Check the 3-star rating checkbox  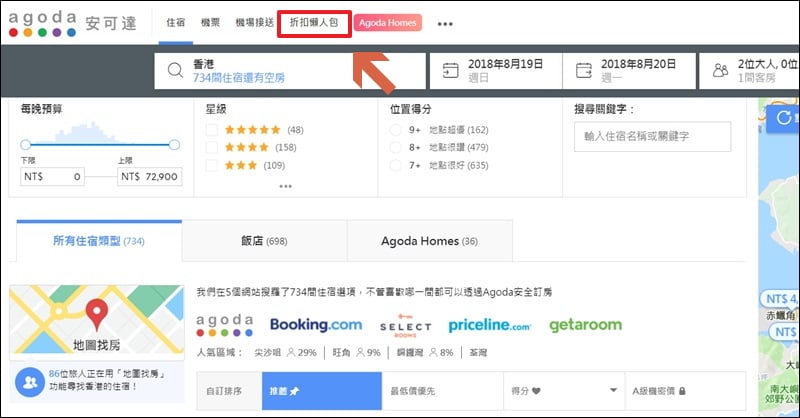pos(211,165)
